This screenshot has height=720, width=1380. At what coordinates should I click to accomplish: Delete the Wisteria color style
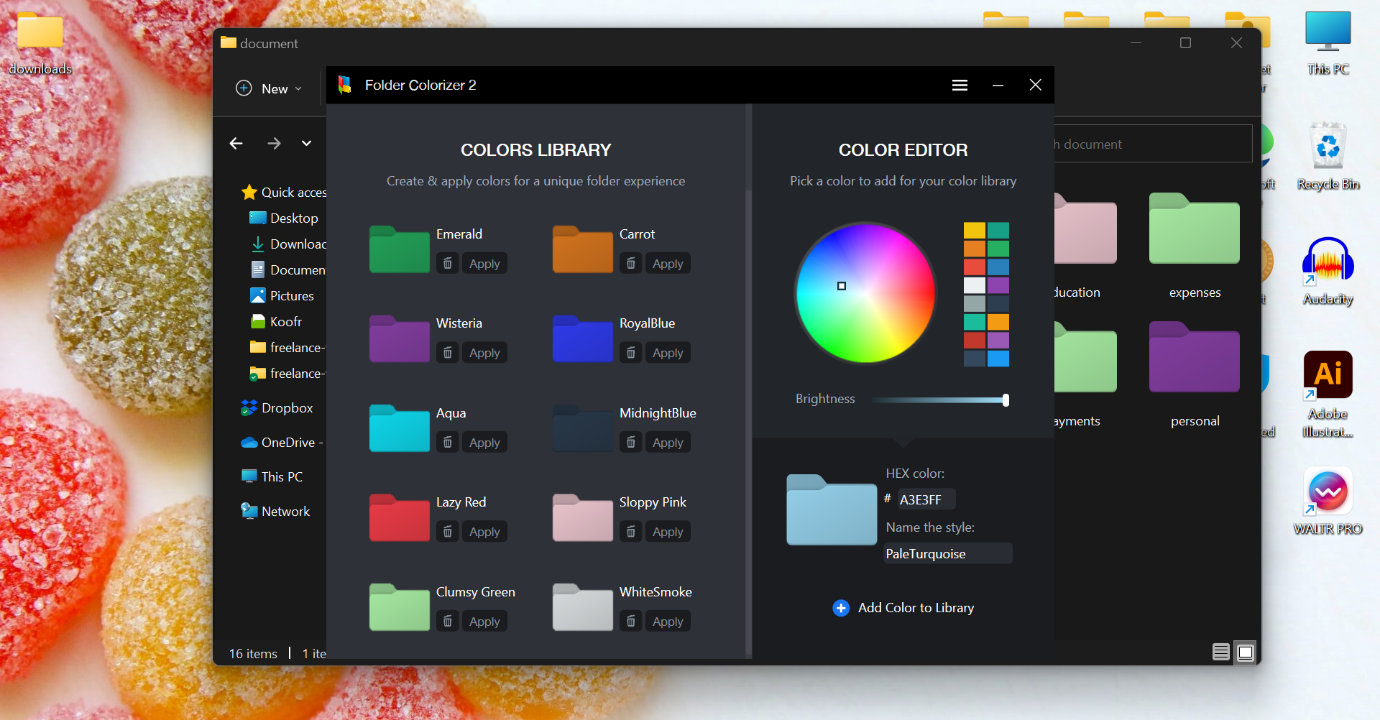448,352
